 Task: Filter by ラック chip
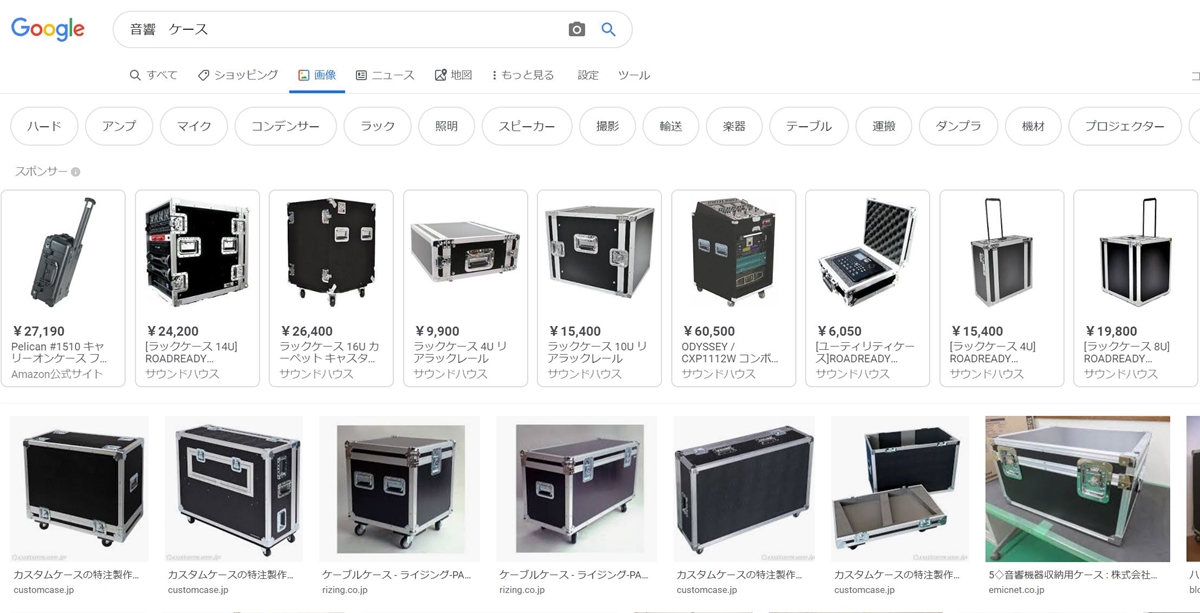378,127
